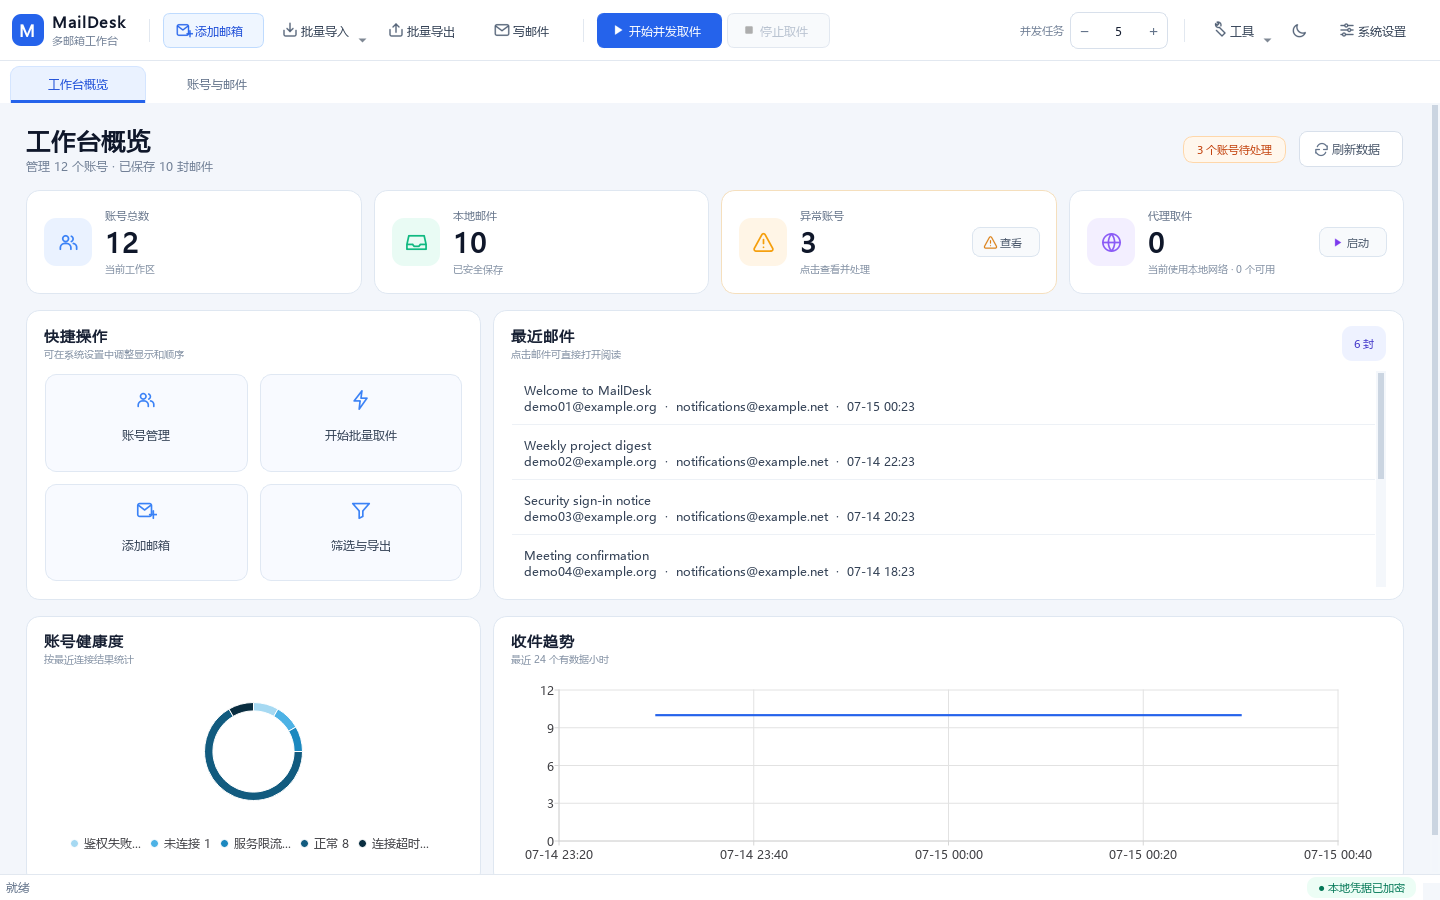Click the 异常账号 warning triangle icon
This screenshot has height=900, width=1440.
click(x=763, y=242)
